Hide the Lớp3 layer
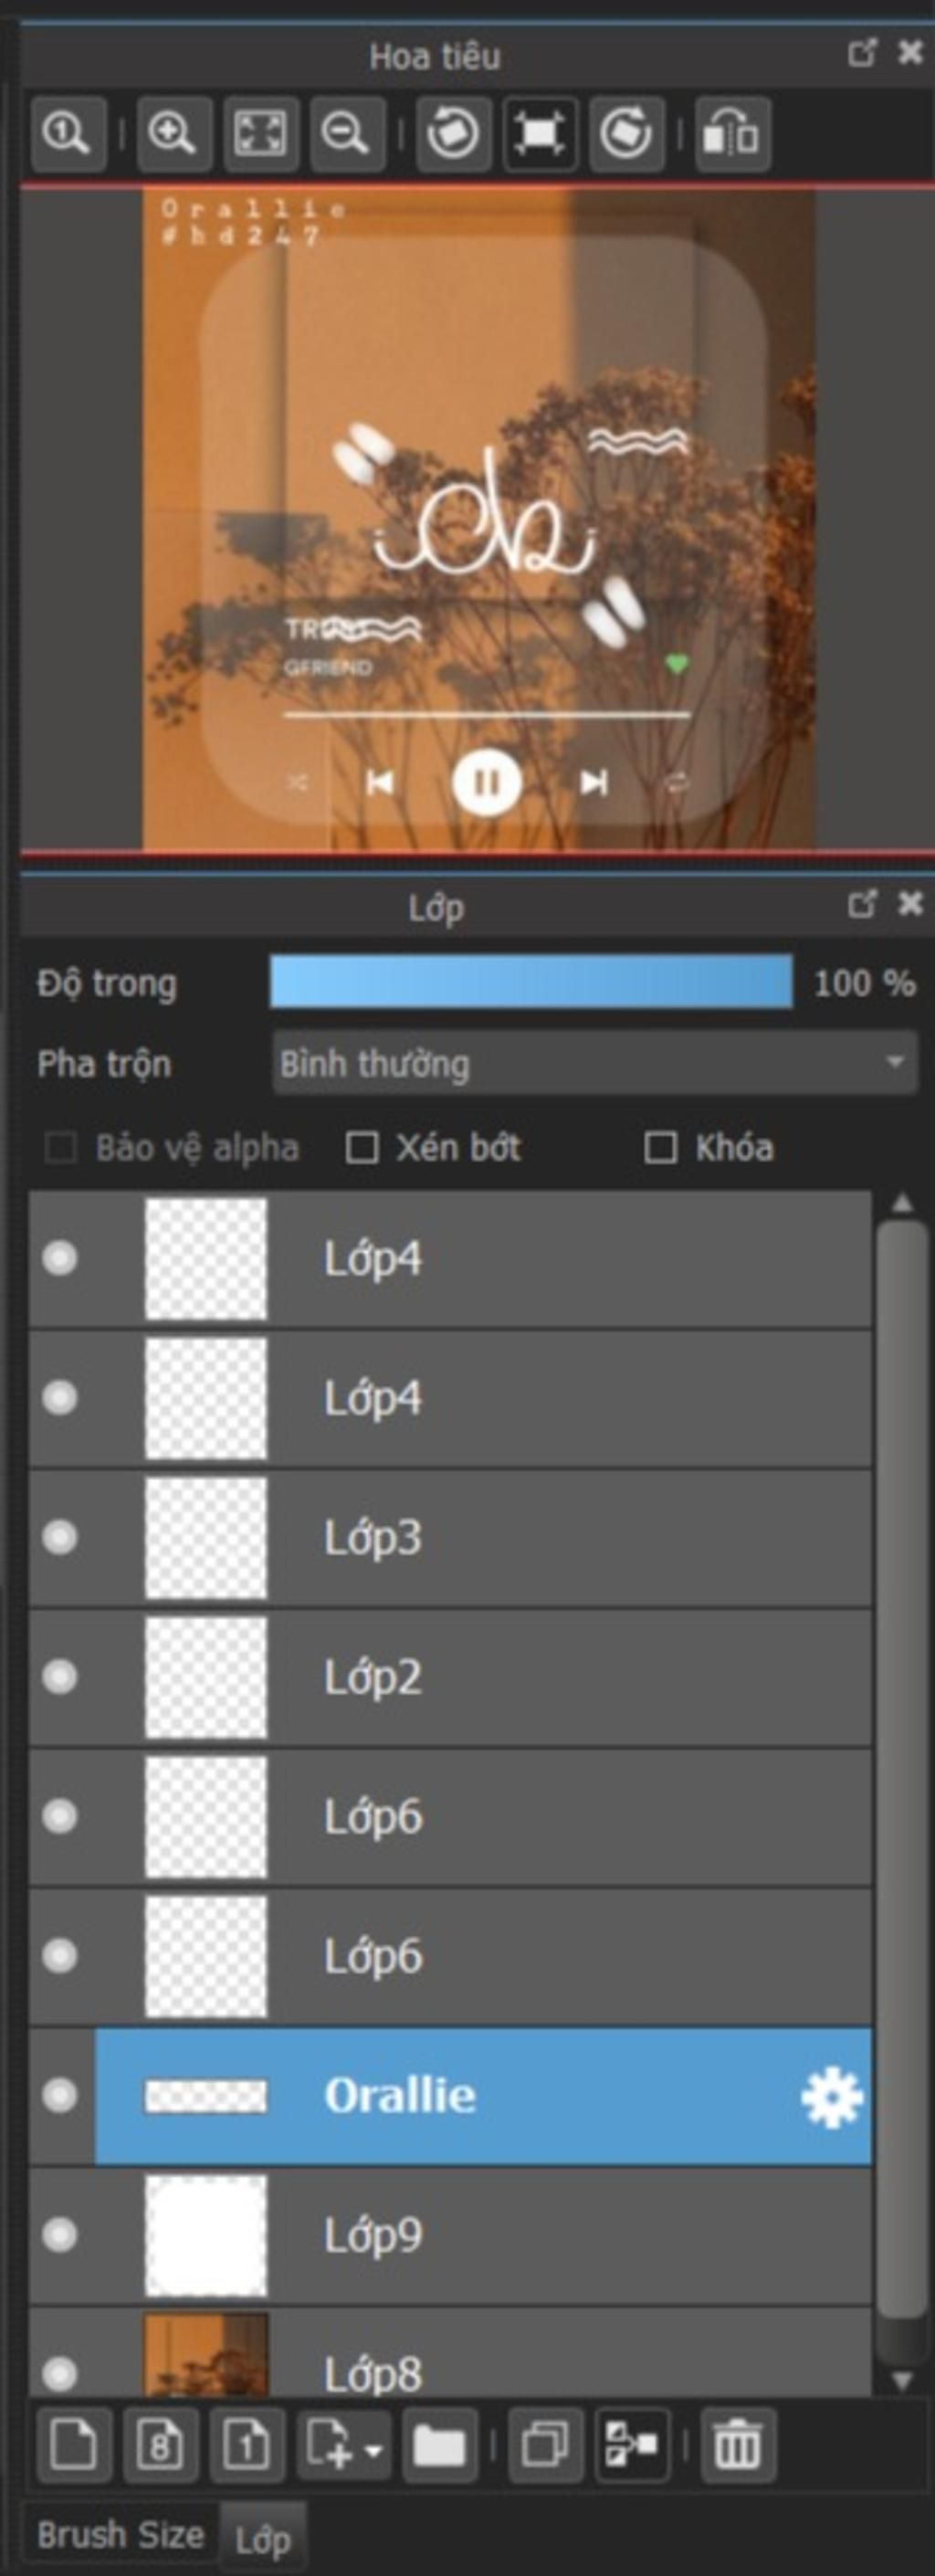Image resolution: width=935 pixels, height=2576 pixels. [x=60, y=1536]
